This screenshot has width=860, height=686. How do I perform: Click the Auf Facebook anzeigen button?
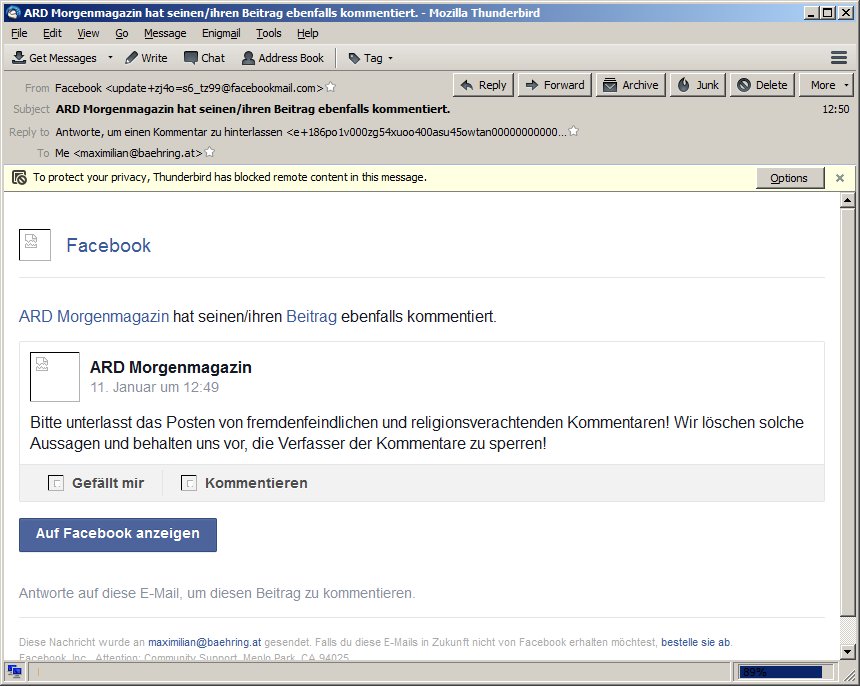tap(118, 534)
